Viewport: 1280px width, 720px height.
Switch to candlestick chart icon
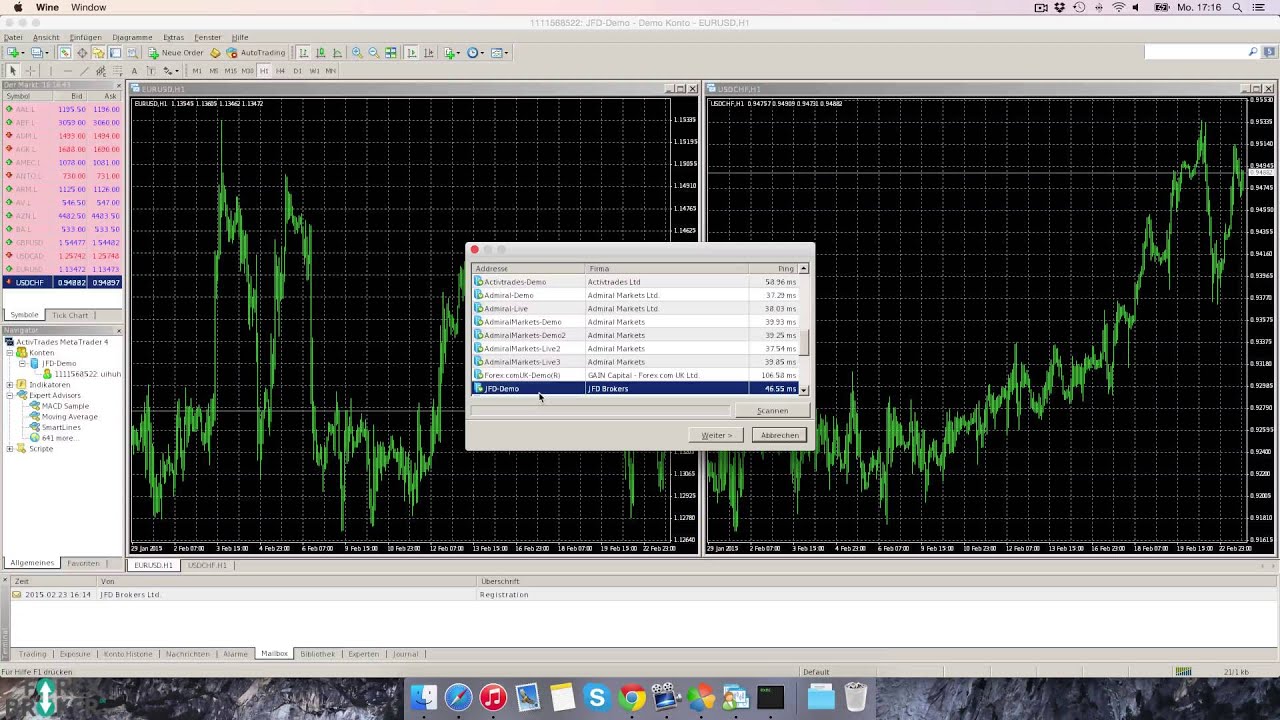(320, 52)
